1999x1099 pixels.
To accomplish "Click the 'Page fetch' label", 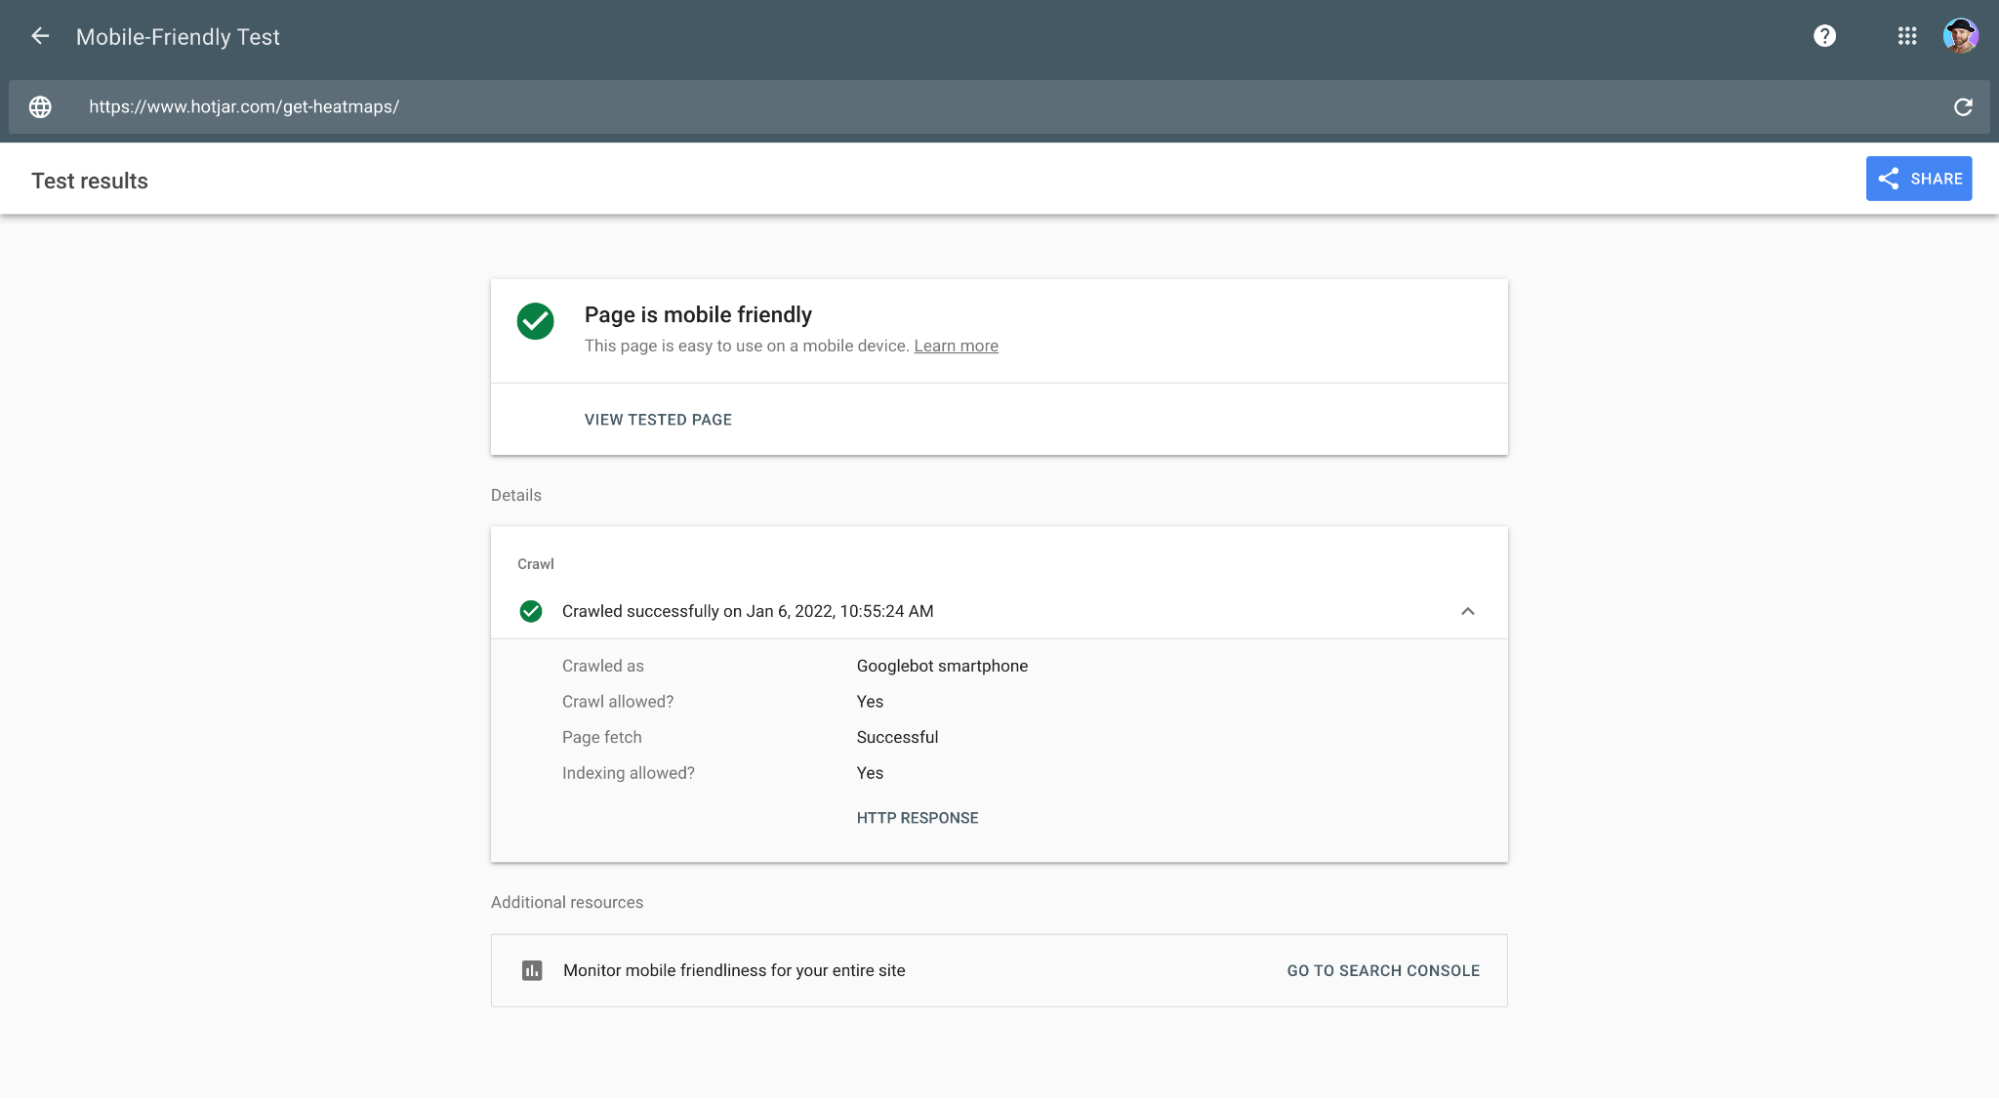I will (x=602, y=738).
